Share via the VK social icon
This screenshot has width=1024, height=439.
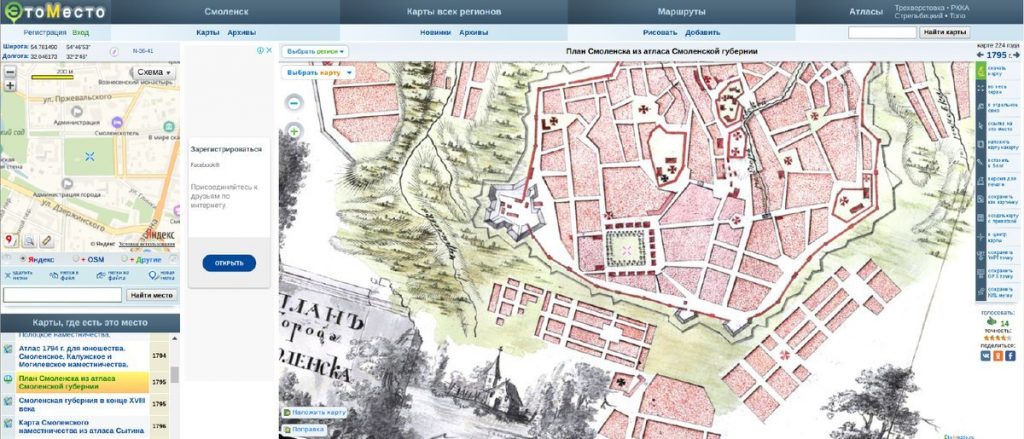tap(985, 355)
